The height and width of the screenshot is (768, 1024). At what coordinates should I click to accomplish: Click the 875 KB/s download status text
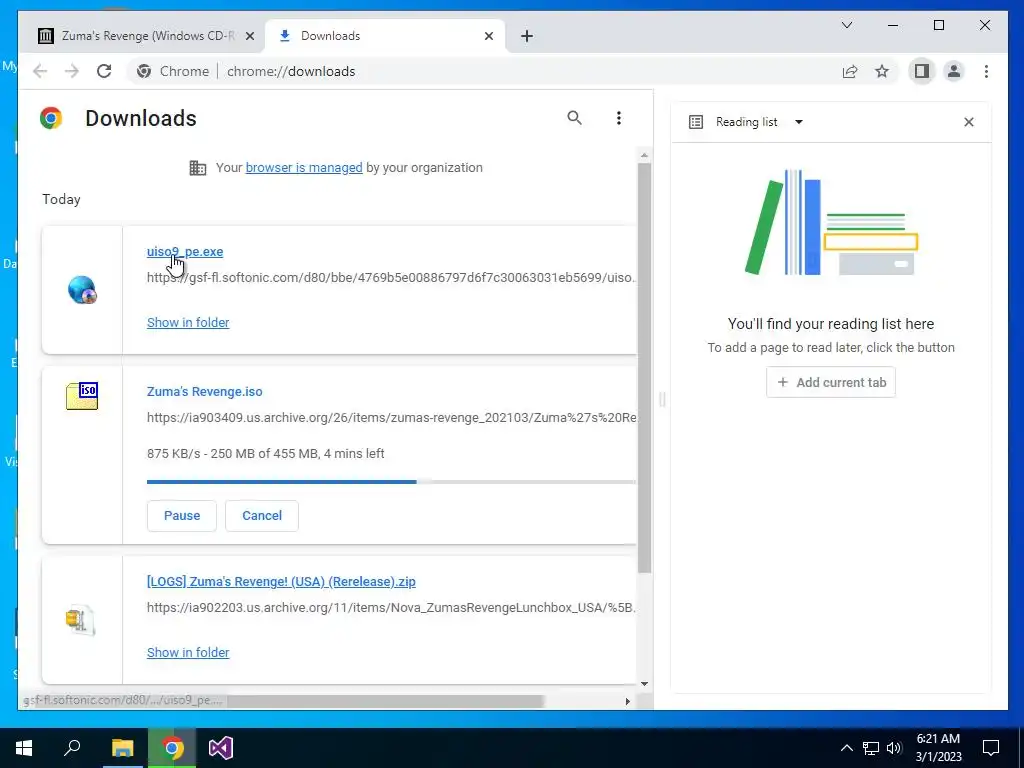coord(265,454)
